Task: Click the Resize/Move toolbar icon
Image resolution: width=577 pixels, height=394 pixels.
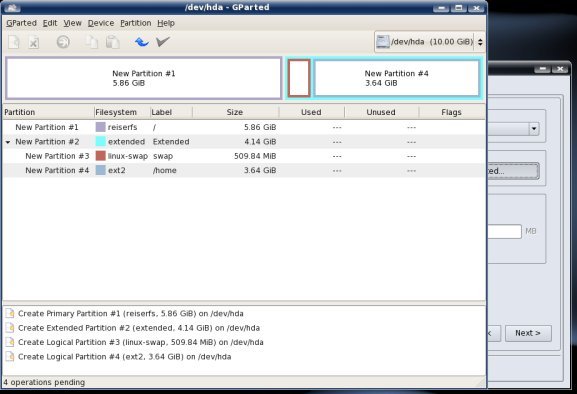Action: pos(63,42)
